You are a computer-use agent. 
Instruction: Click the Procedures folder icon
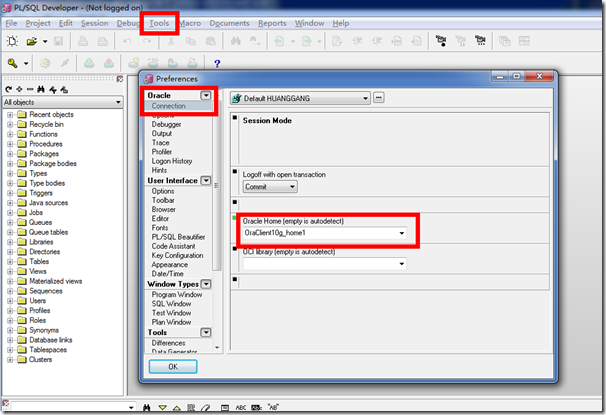tap(21, 144)
